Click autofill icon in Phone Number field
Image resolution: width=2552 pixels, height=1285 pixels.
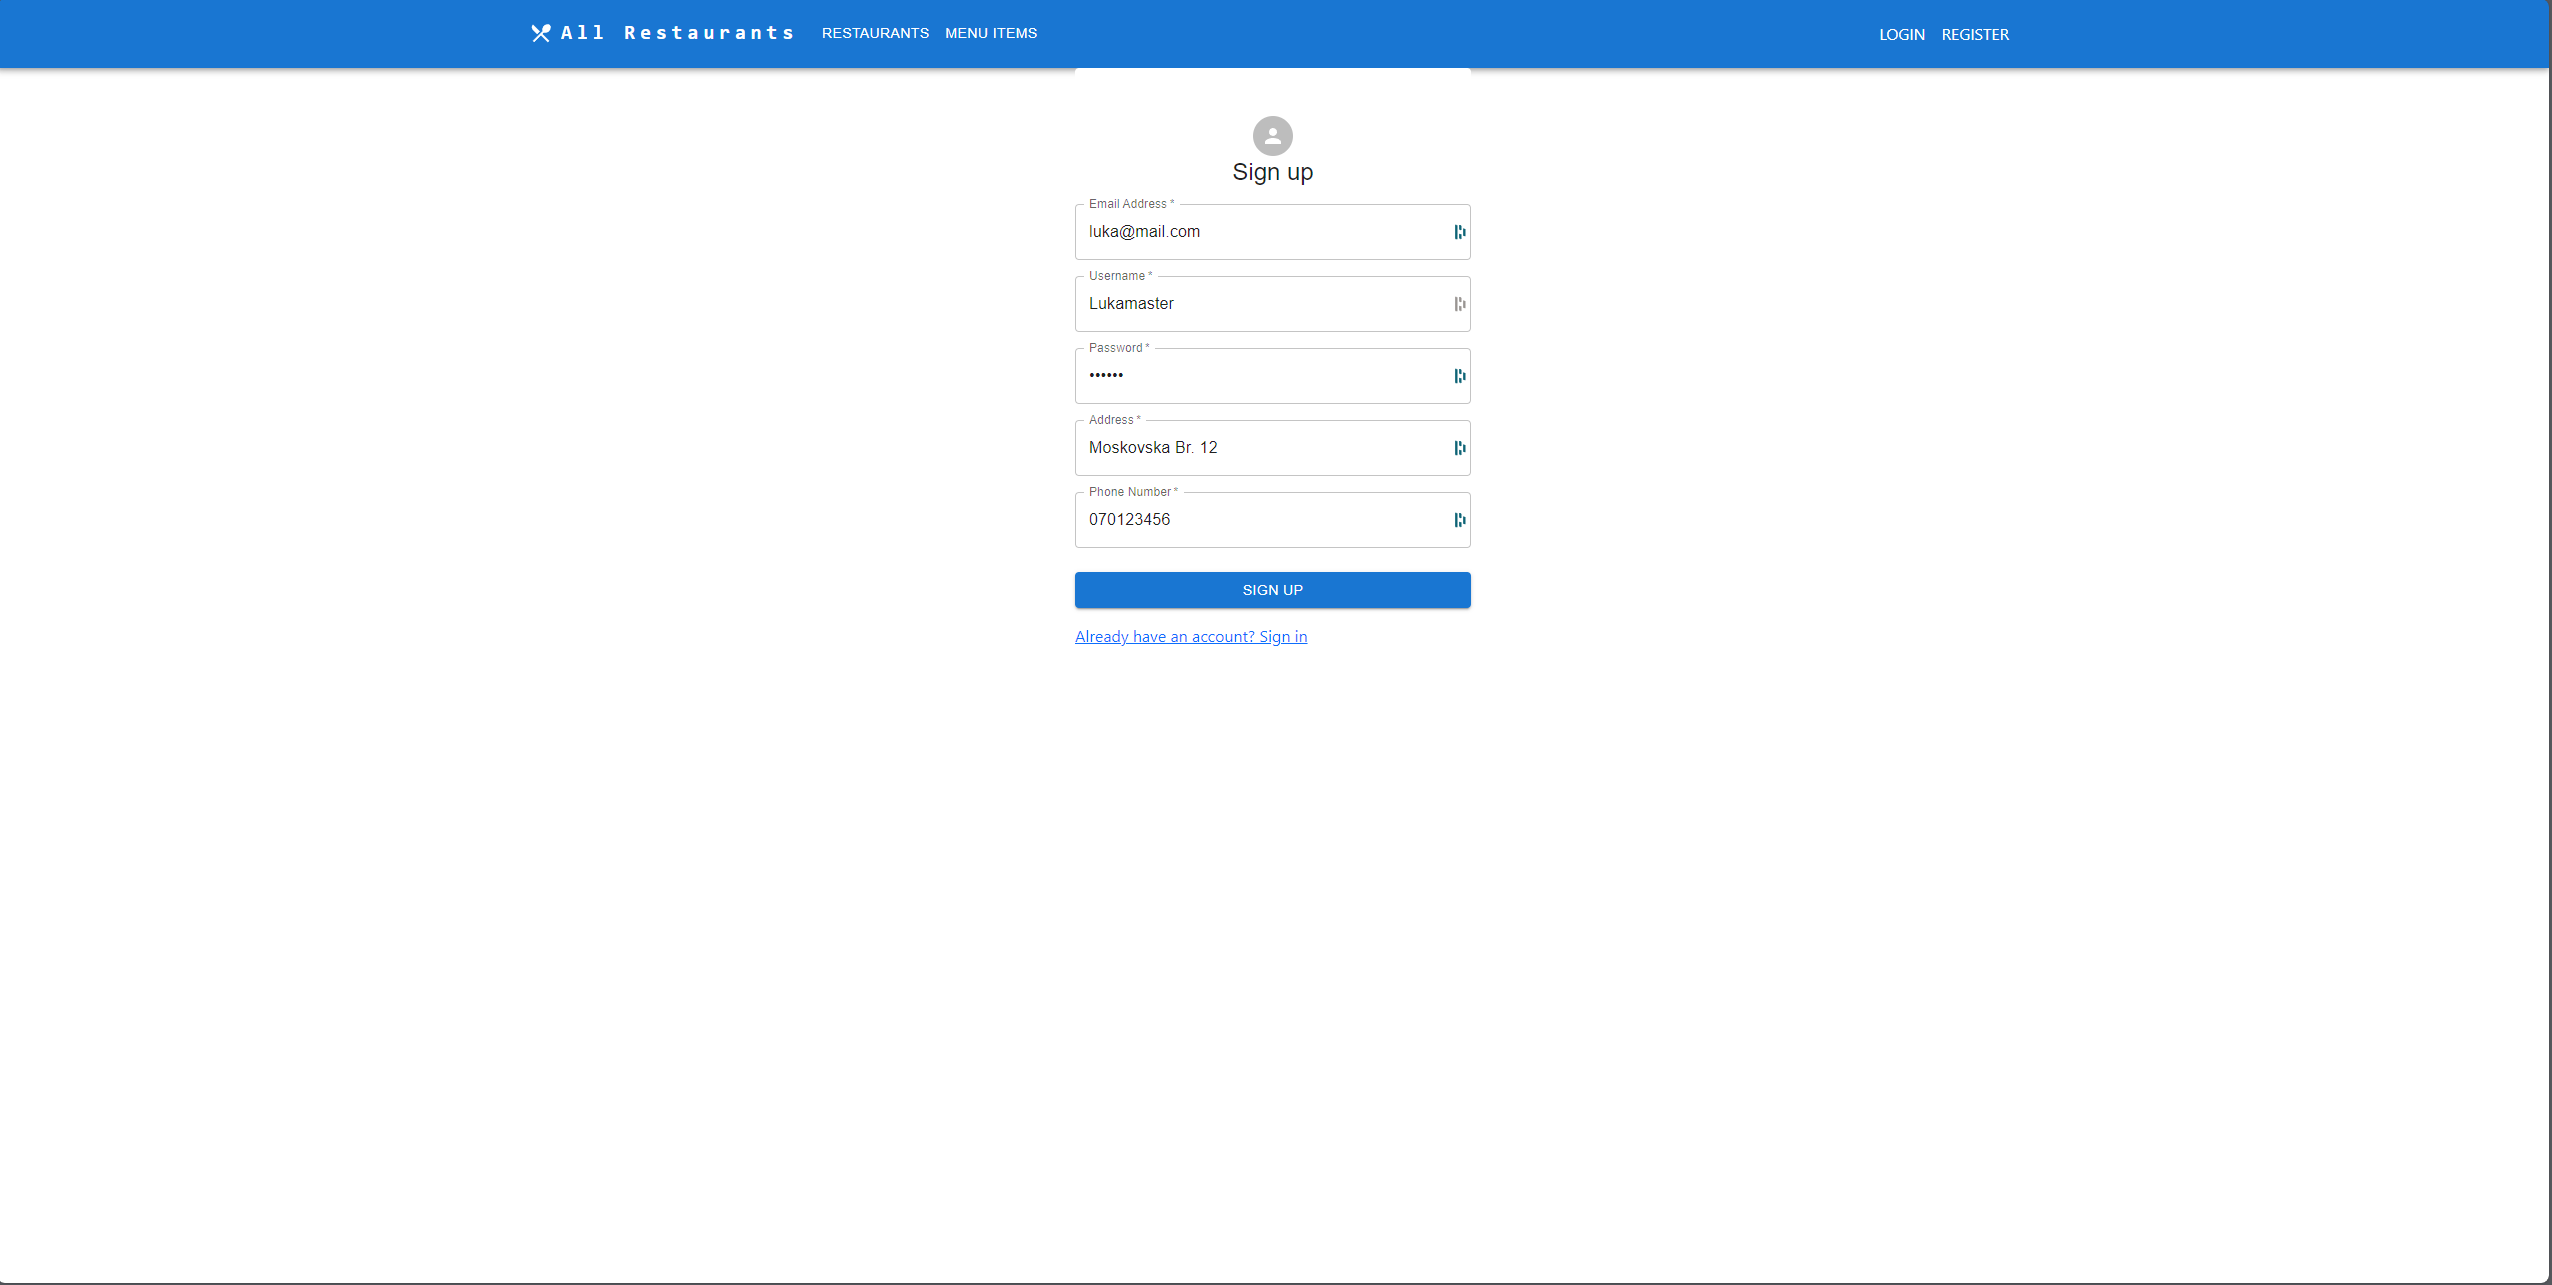click(x=1459, y=520)
